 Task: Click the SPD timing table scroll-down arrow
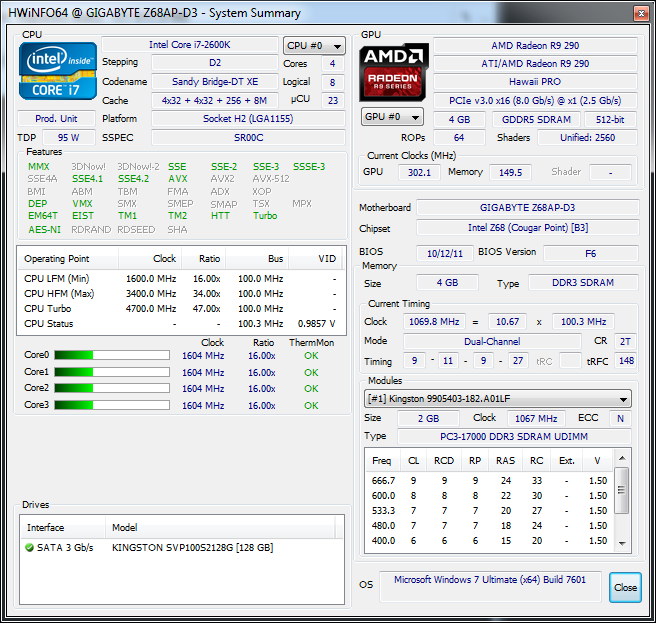[622, 544]
